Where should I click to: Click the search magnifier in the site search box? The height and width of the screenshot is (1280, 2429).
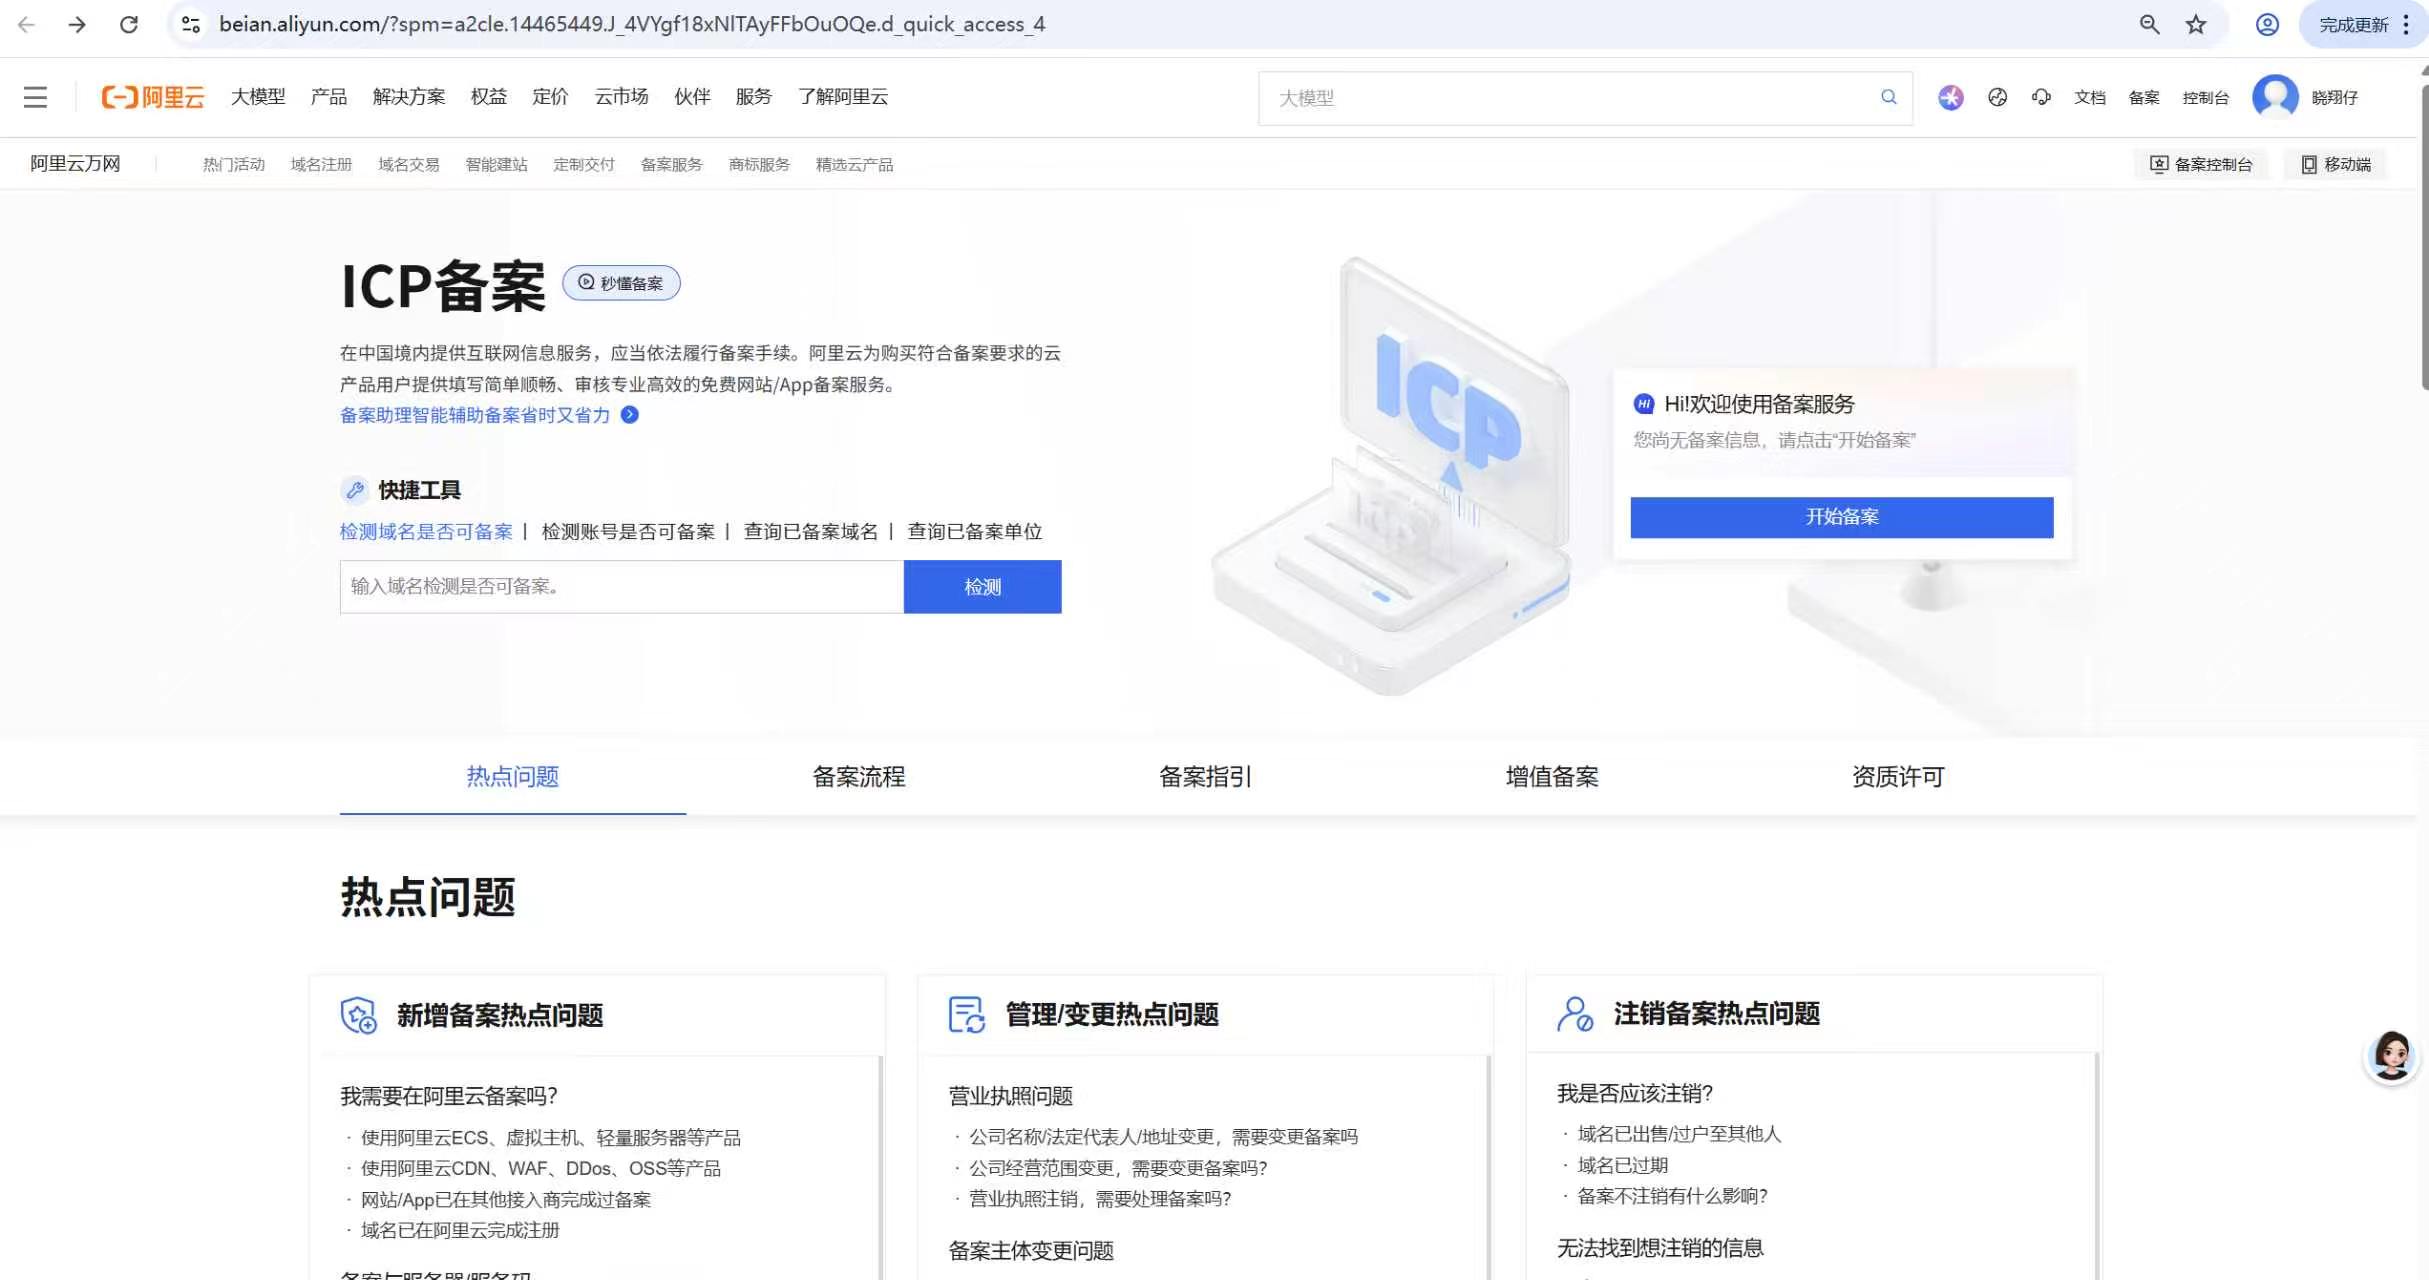click(x=1888, y=97)
